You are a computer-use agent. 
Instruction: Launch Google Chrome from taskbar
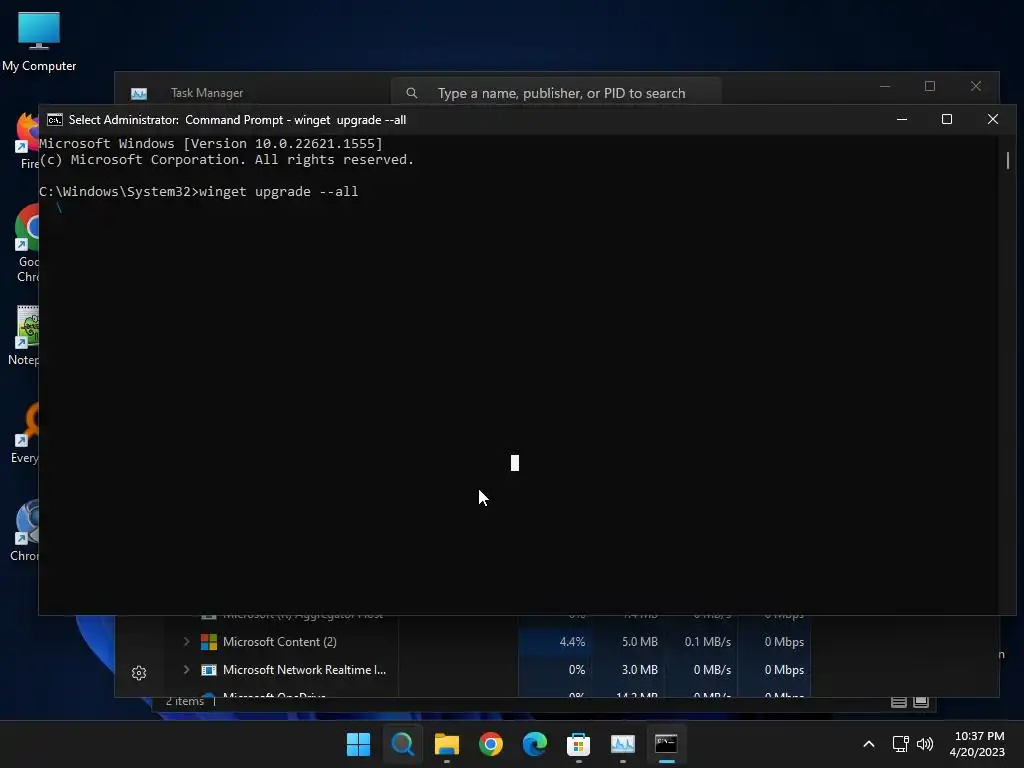click(490, 744)
